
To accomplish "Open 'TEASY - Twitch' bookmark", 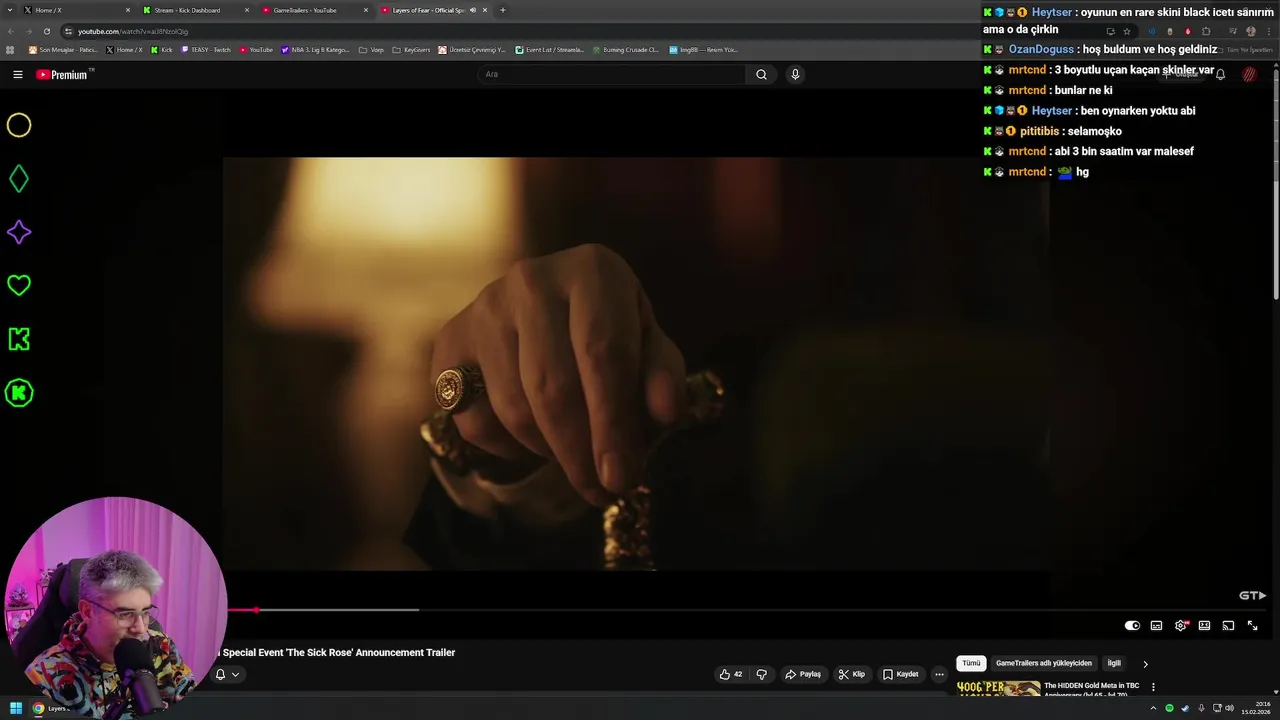I will (x=206, y=49).
